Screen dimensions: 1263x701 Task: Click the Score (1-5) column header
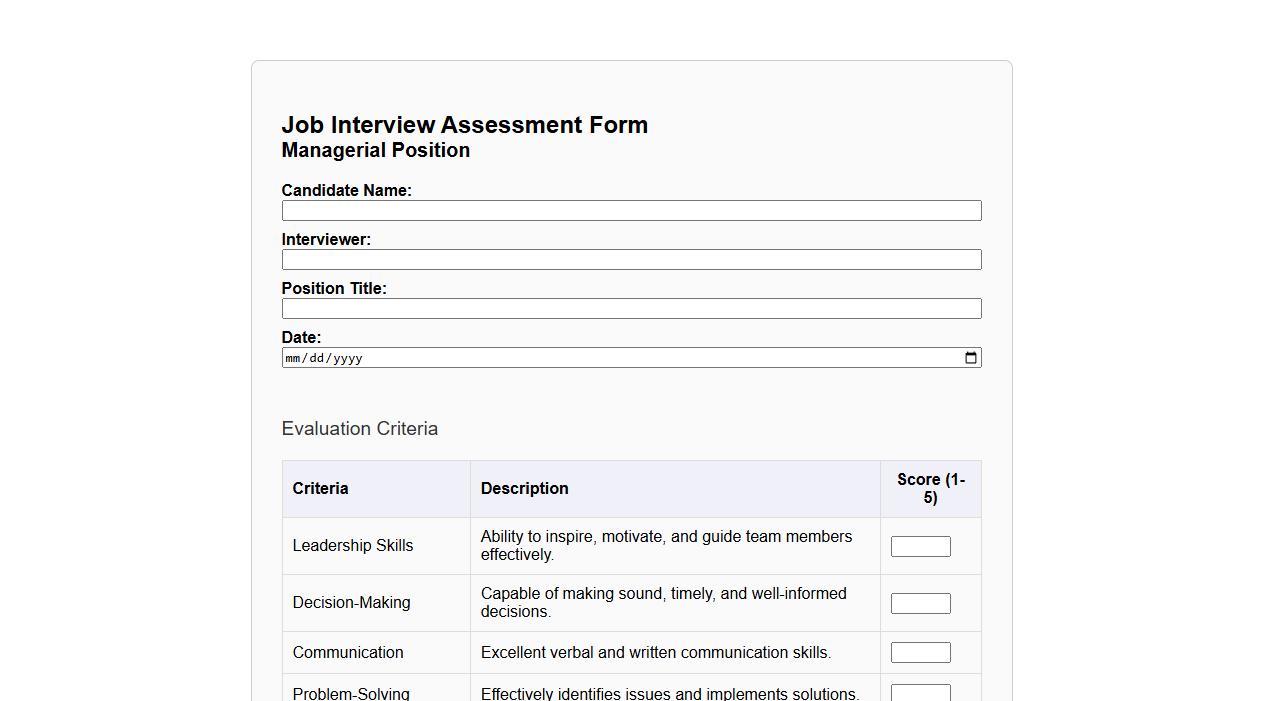930,488
